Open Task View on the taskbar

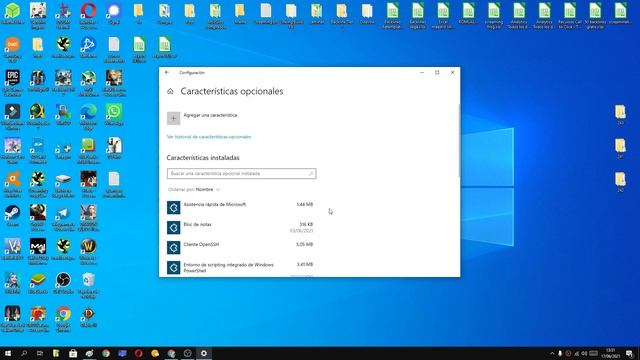coord(40,353)
